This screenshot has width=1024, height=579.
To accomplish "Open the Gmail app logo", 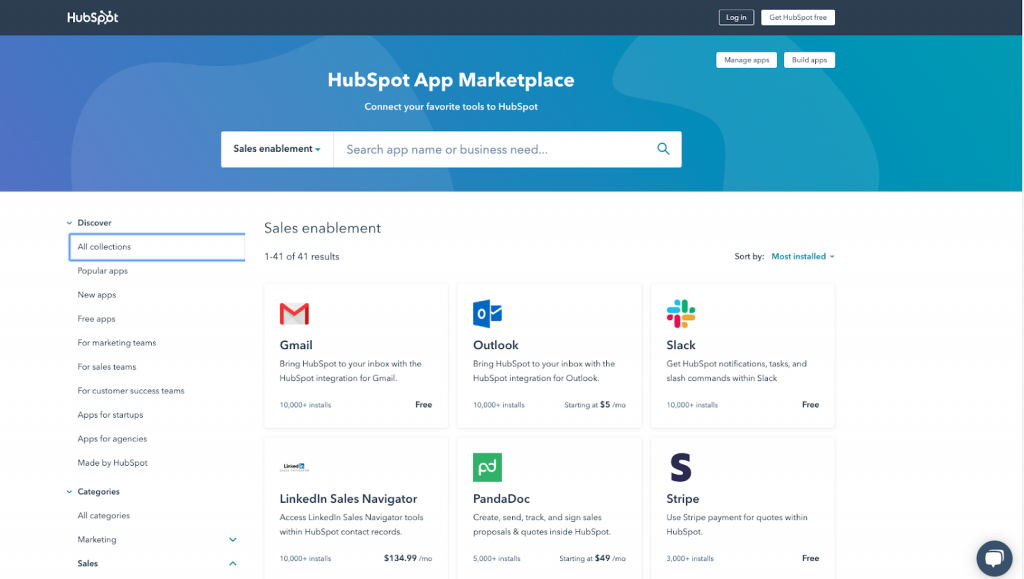I will (x=294, y=313).
